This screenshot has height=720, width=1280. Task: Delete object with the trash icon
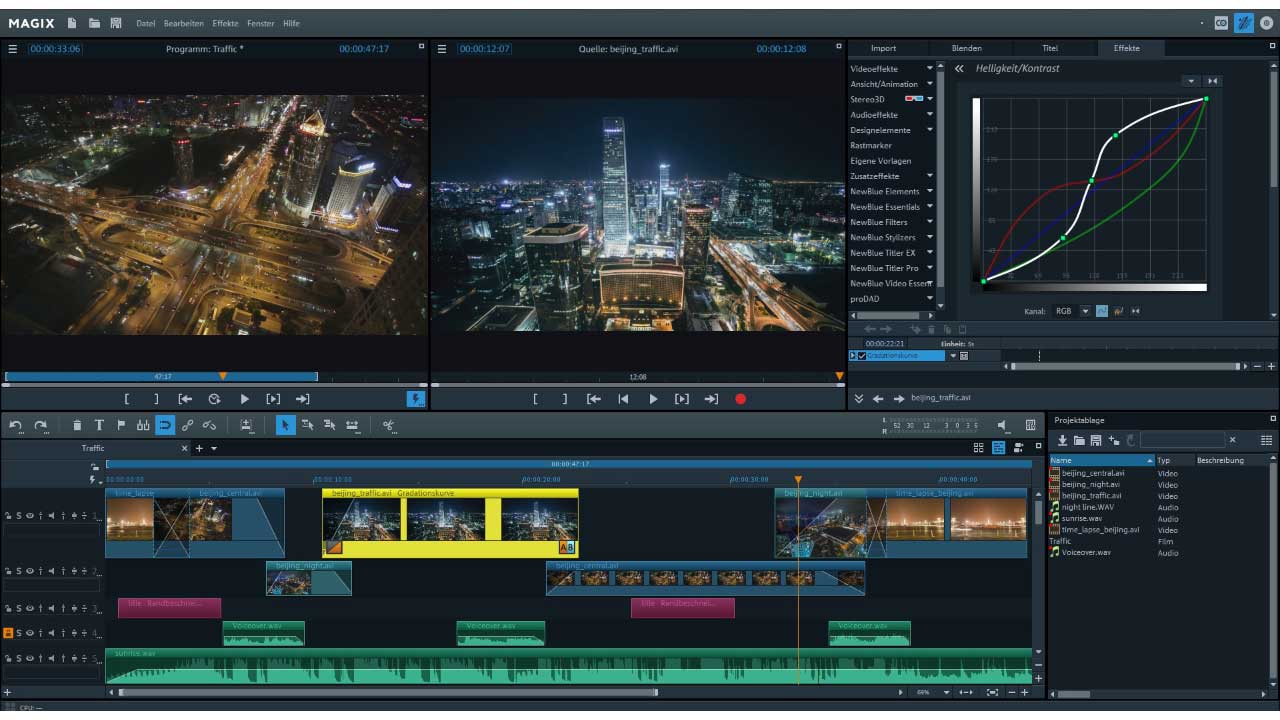(77, 426)
